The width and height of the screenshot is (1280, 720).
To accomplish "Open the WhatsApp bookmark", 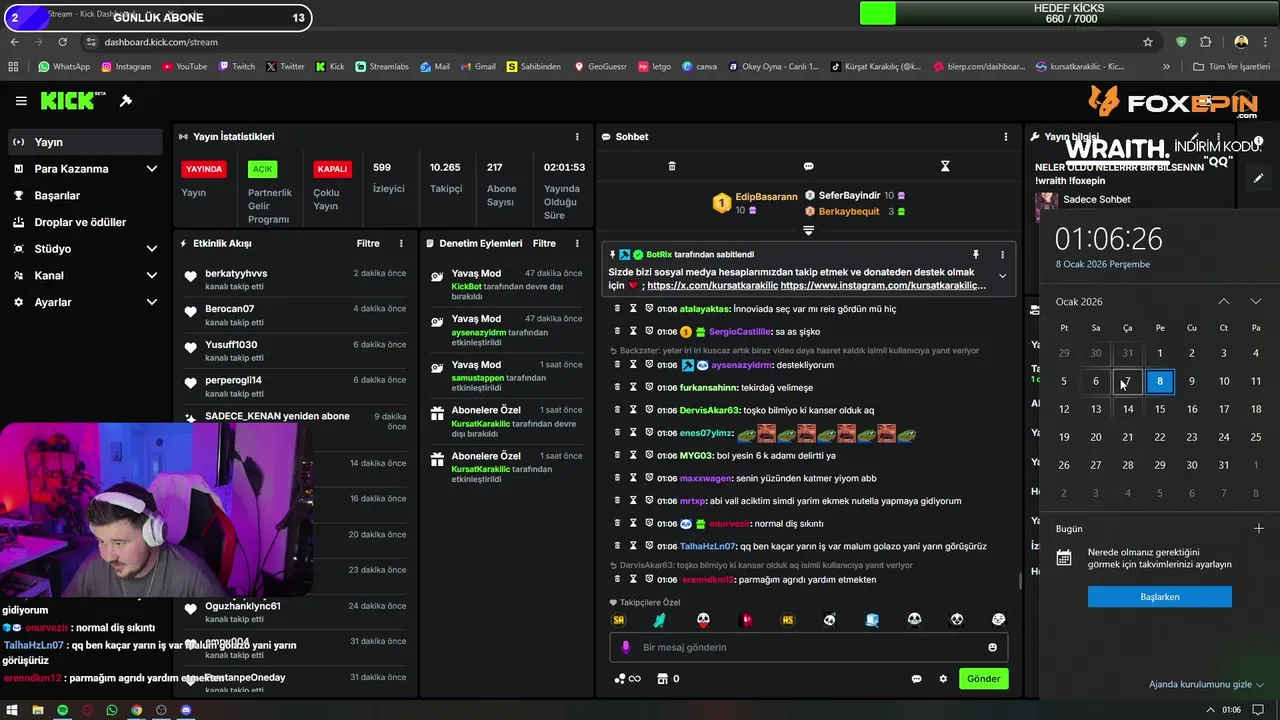I will click(x=63, y=67).
